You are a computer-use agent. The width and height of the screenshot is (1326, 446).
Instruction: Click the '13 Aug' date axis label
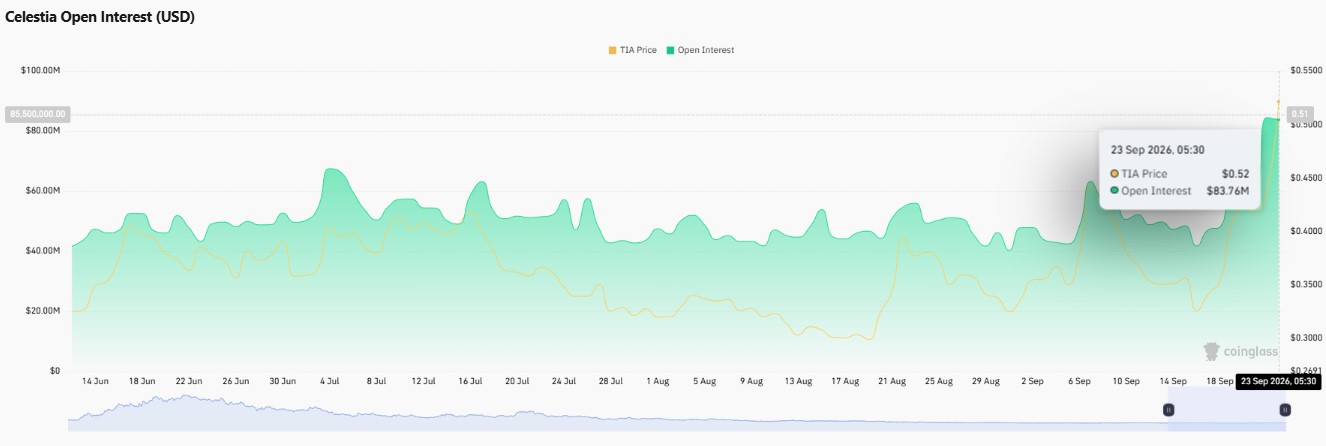tap(798, 381)
